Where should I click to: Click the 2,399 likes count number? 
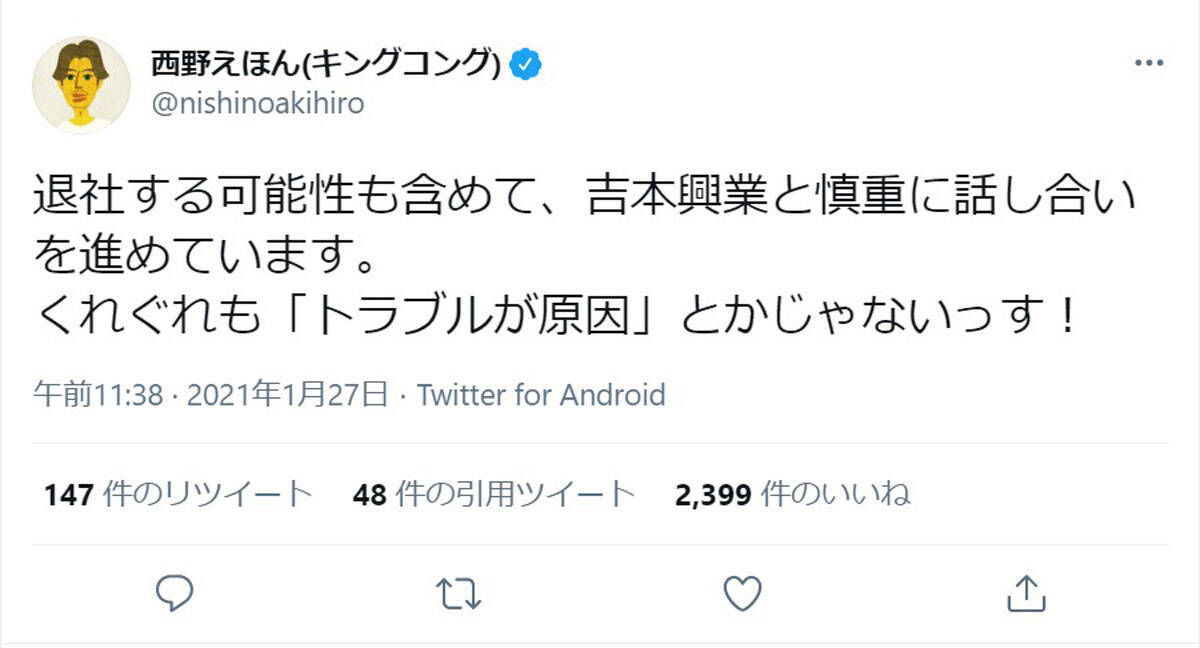pos(713,494)
